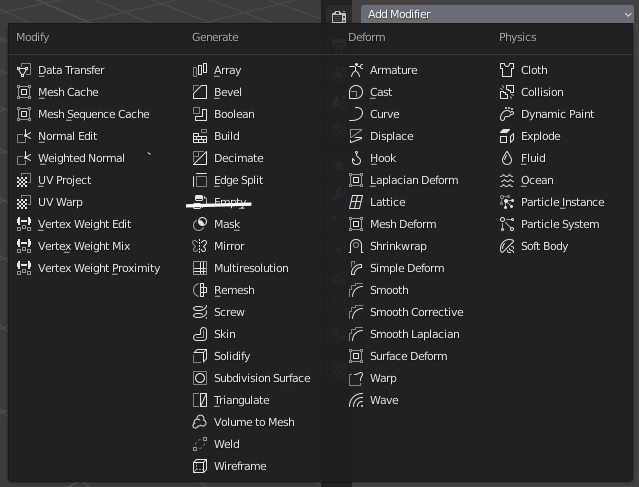Click the Mesh Sequence Cache icon
Viewport: 639px width, 487px height.
point(24,114)
